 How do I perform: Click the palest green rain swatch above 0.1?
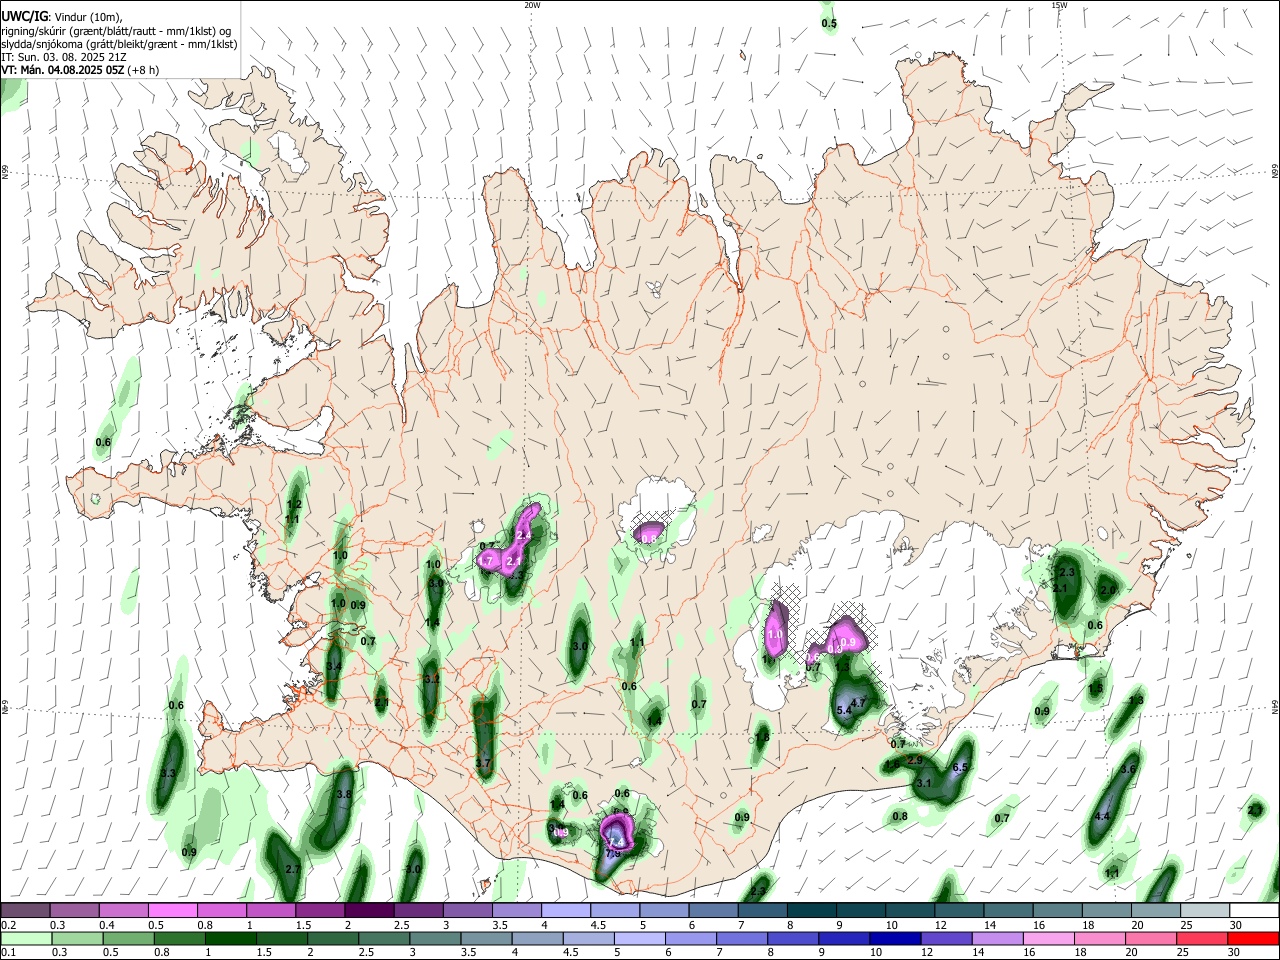pos(25,939)
